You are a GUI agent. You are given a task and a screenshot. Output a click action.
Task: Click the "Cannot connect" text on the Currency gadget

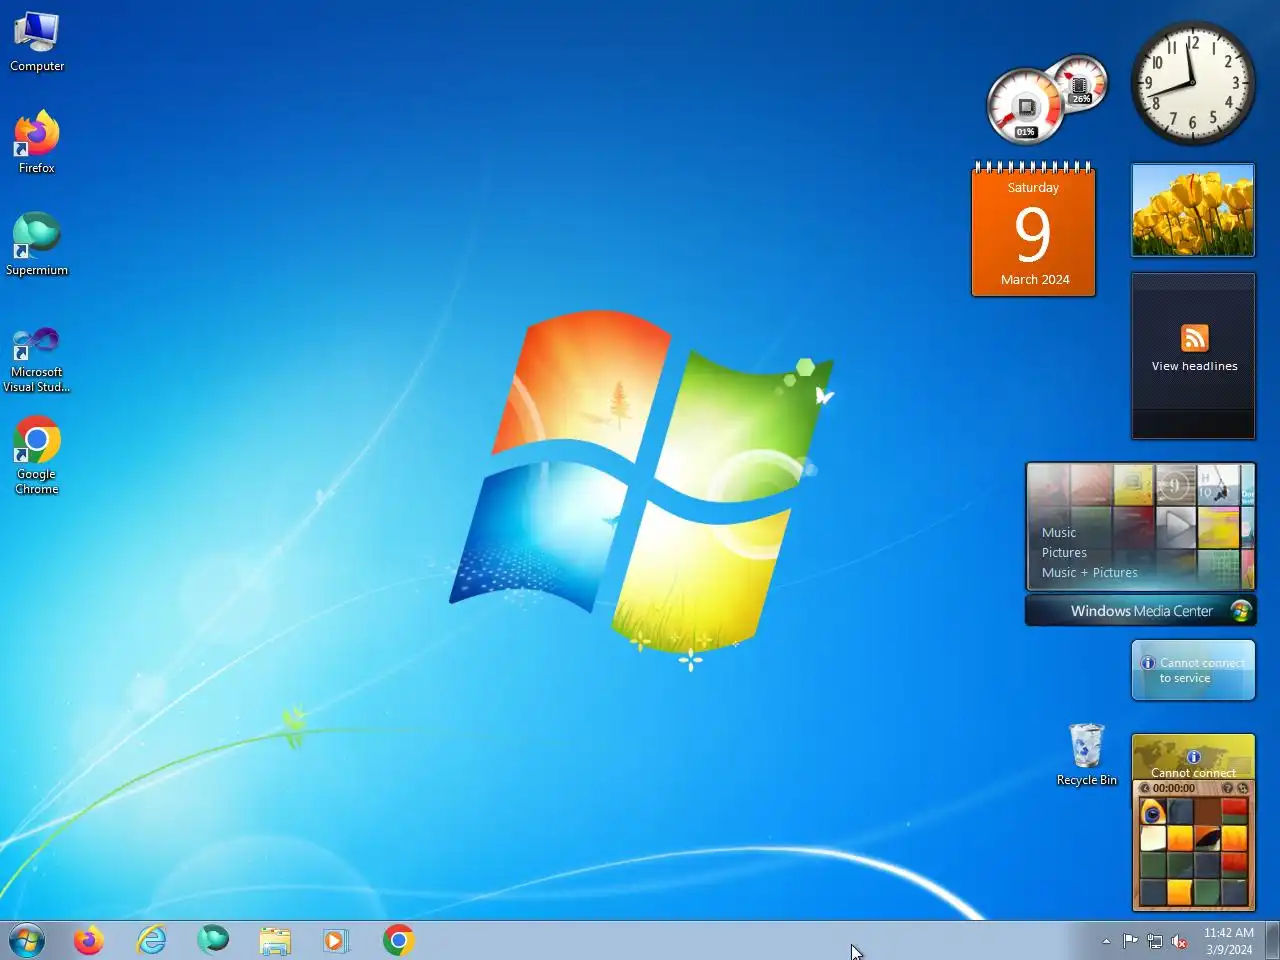(x=1193, y=773)
